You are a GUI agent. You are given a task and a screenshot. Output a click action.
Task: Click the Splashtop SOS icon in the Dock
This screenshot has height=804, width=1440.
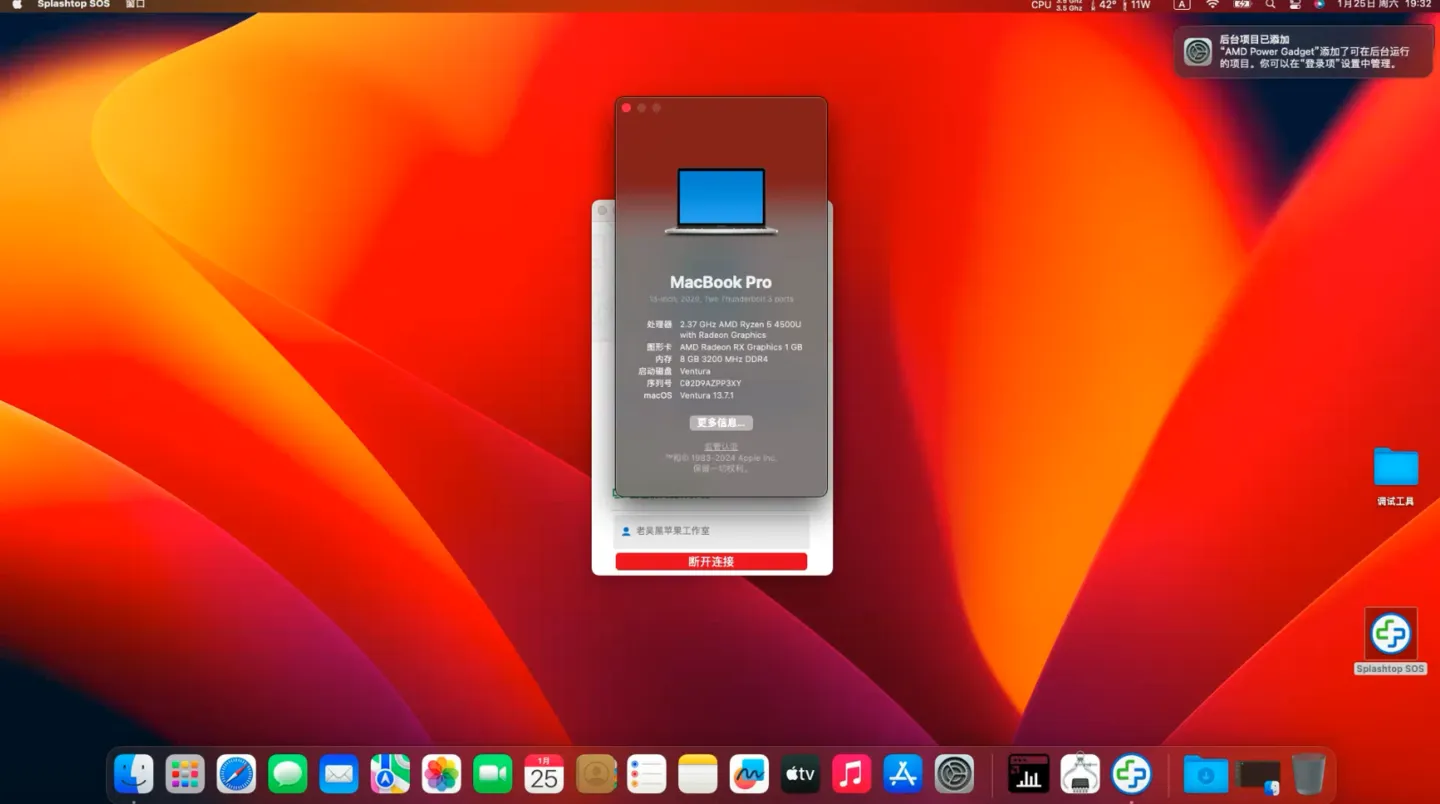1132,773
